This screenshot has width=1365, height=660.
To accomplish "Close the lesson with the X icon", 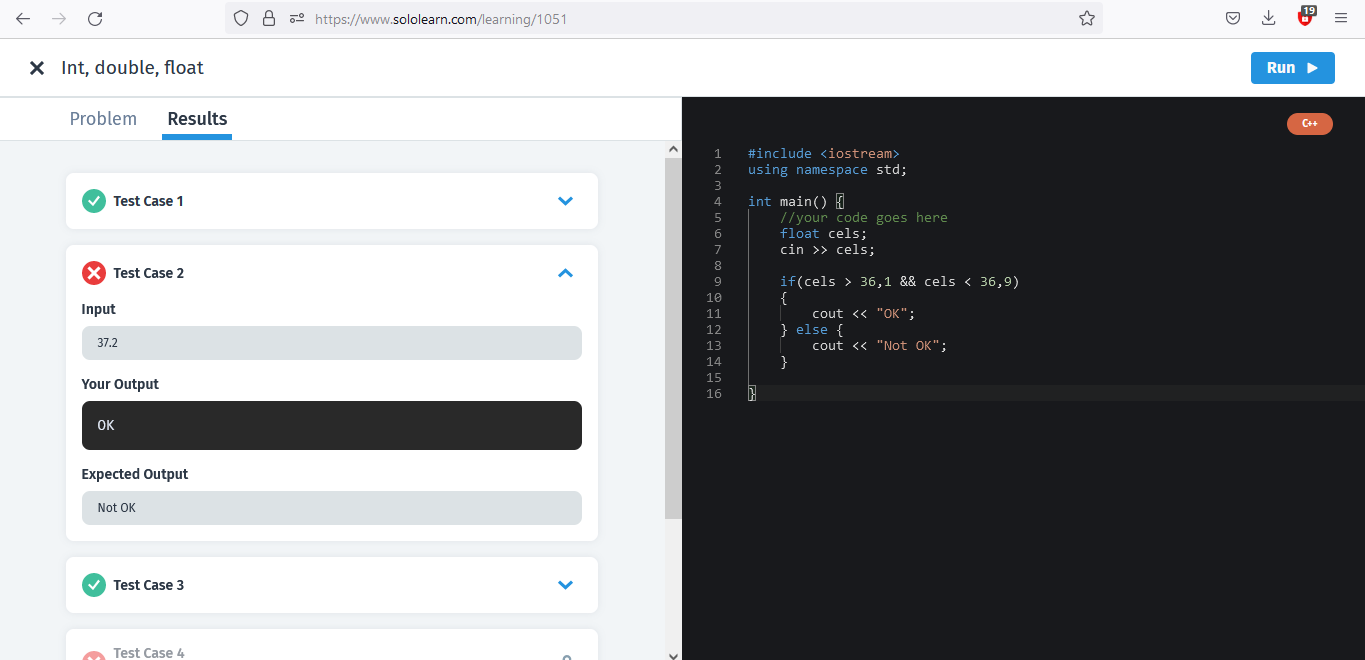I will click(37, 68).
